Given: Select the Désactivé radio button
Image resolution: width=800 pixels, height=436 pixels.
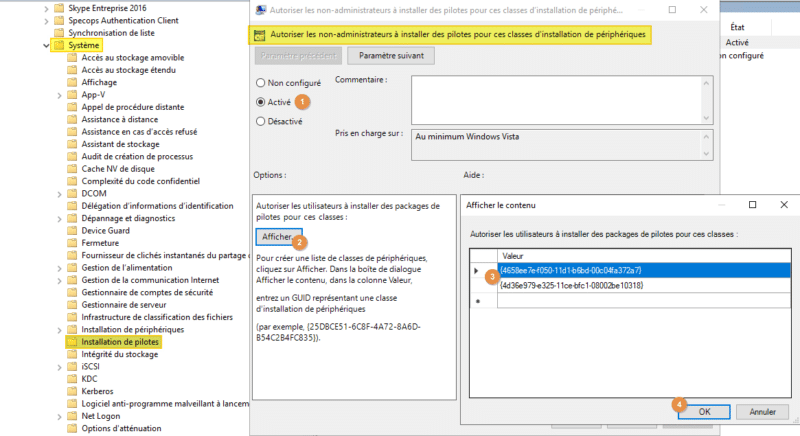Looking at the screenshot, I should coord(262,121).
